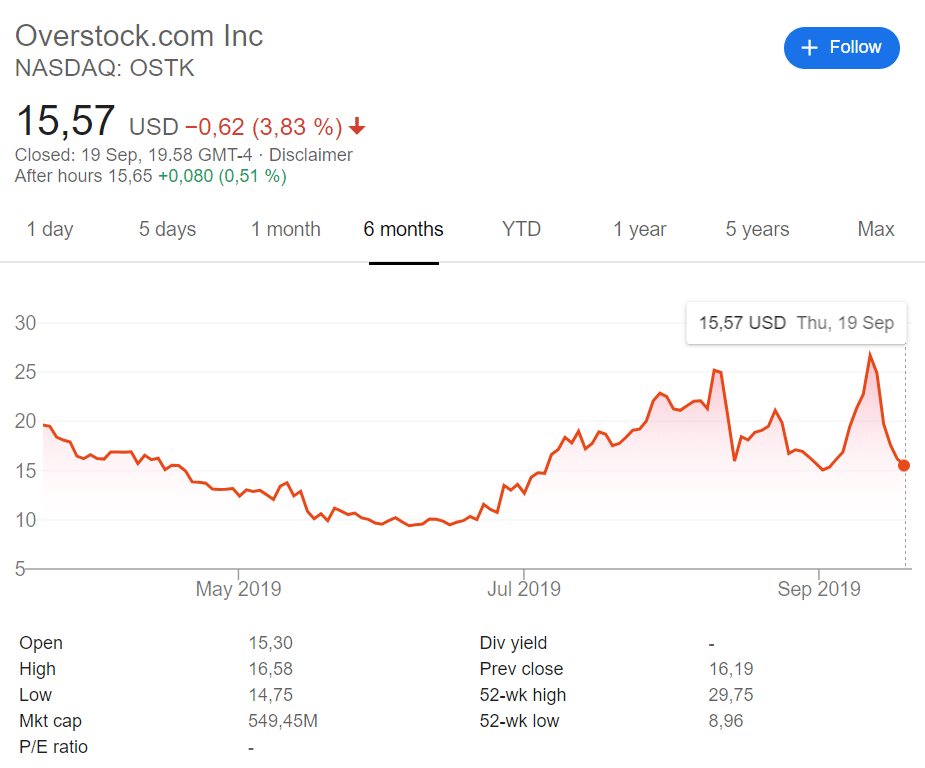Click the Follow button
The image size is (925, 768).
[x=841, y=48]
